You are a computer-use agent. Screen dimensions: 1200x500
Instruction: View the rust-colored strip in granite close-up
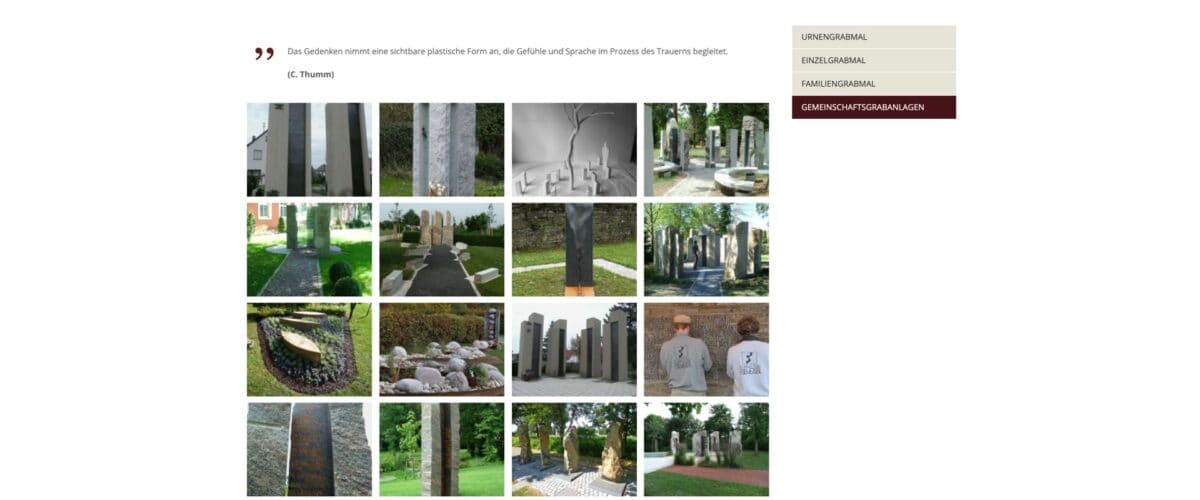click(309, 450)
